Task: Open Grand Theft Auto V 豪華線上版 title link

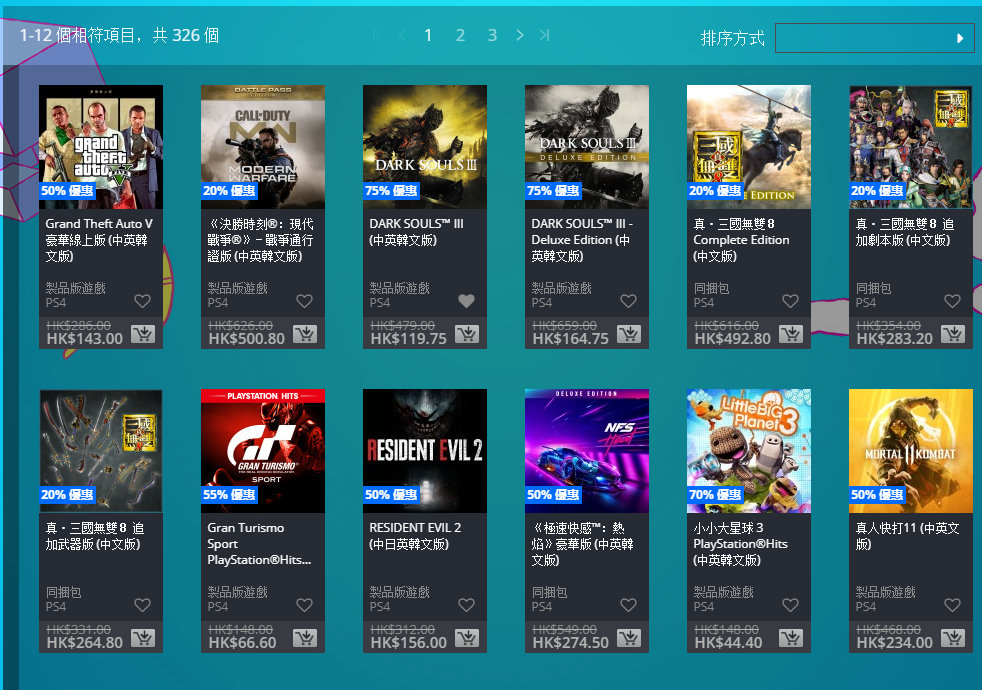Action: coord(99,240)
